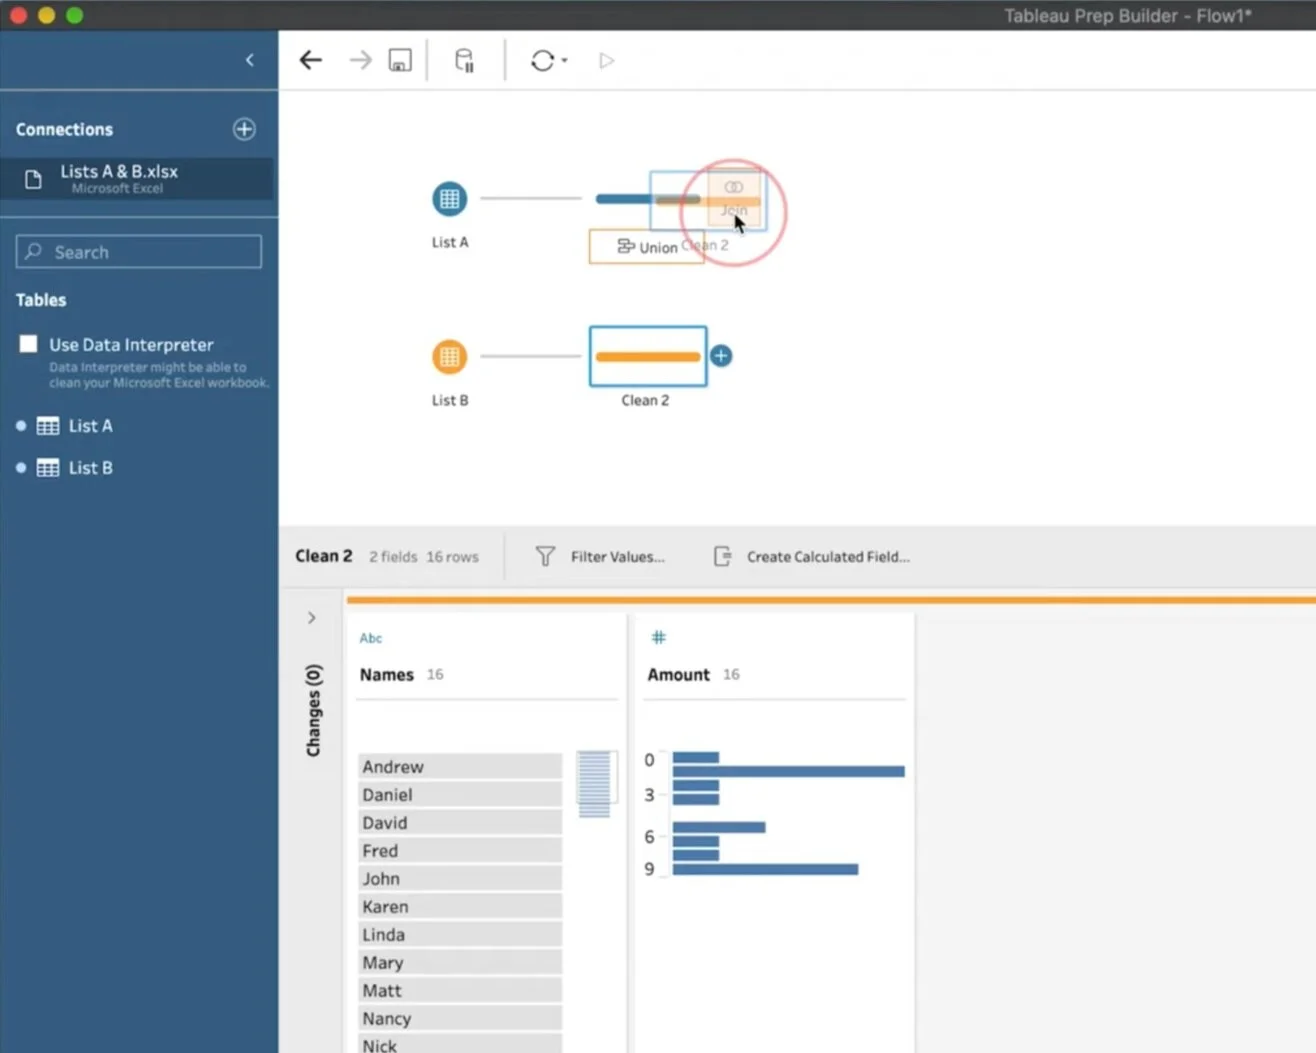
Task: Click the List A input step icon
Action: [450, 198]
